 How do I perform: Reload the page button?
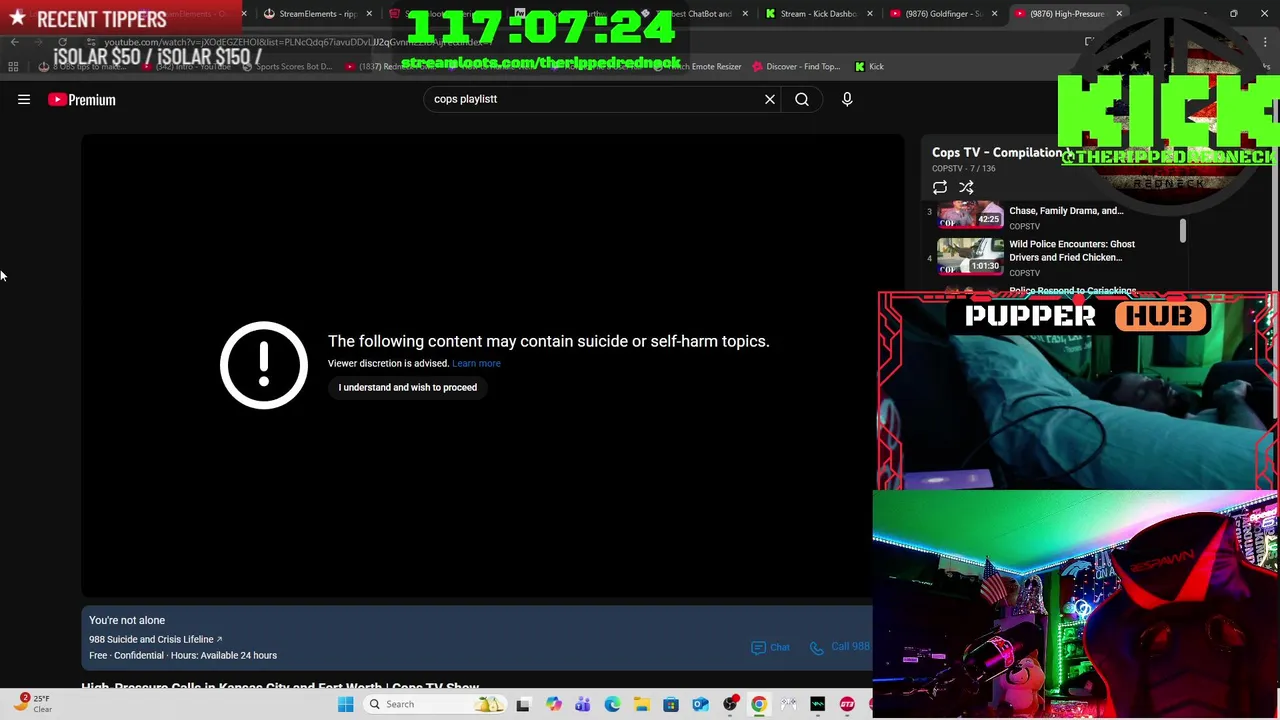63,42
